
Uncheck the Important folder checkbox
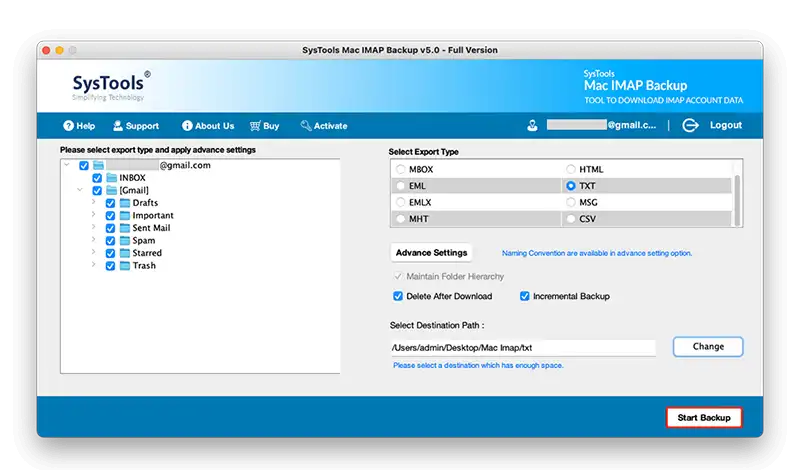(110, 215)
